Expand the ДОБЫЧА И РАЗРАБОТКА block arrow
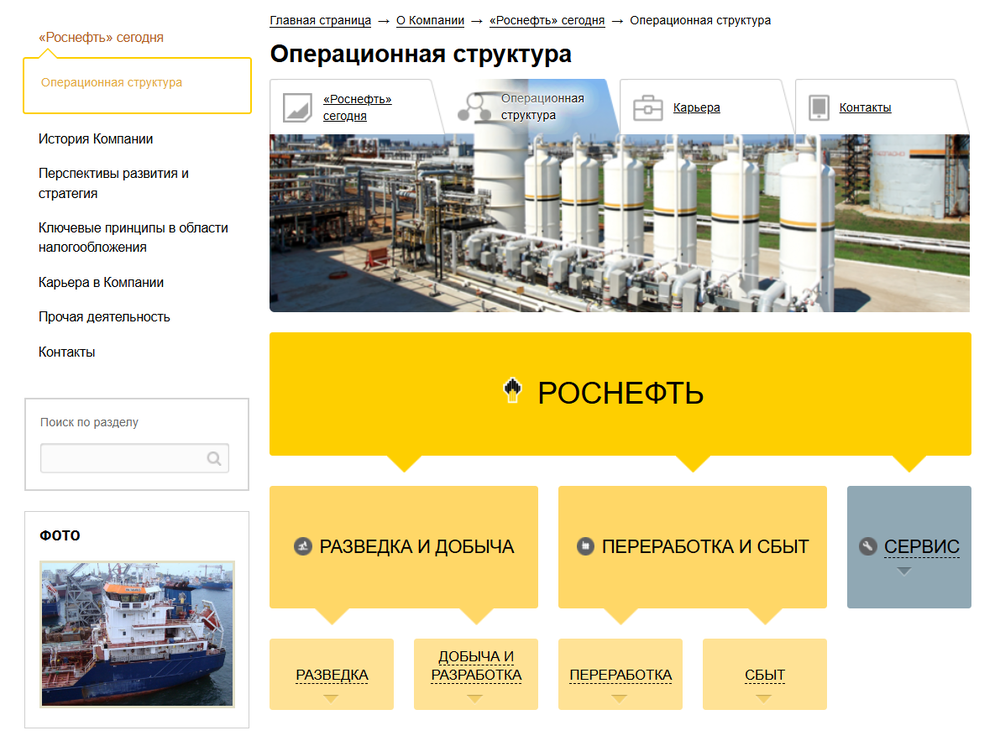Image resolution: width=1000 pixels, height=741 pixels. pyautogui.click(x=475, y=698)
